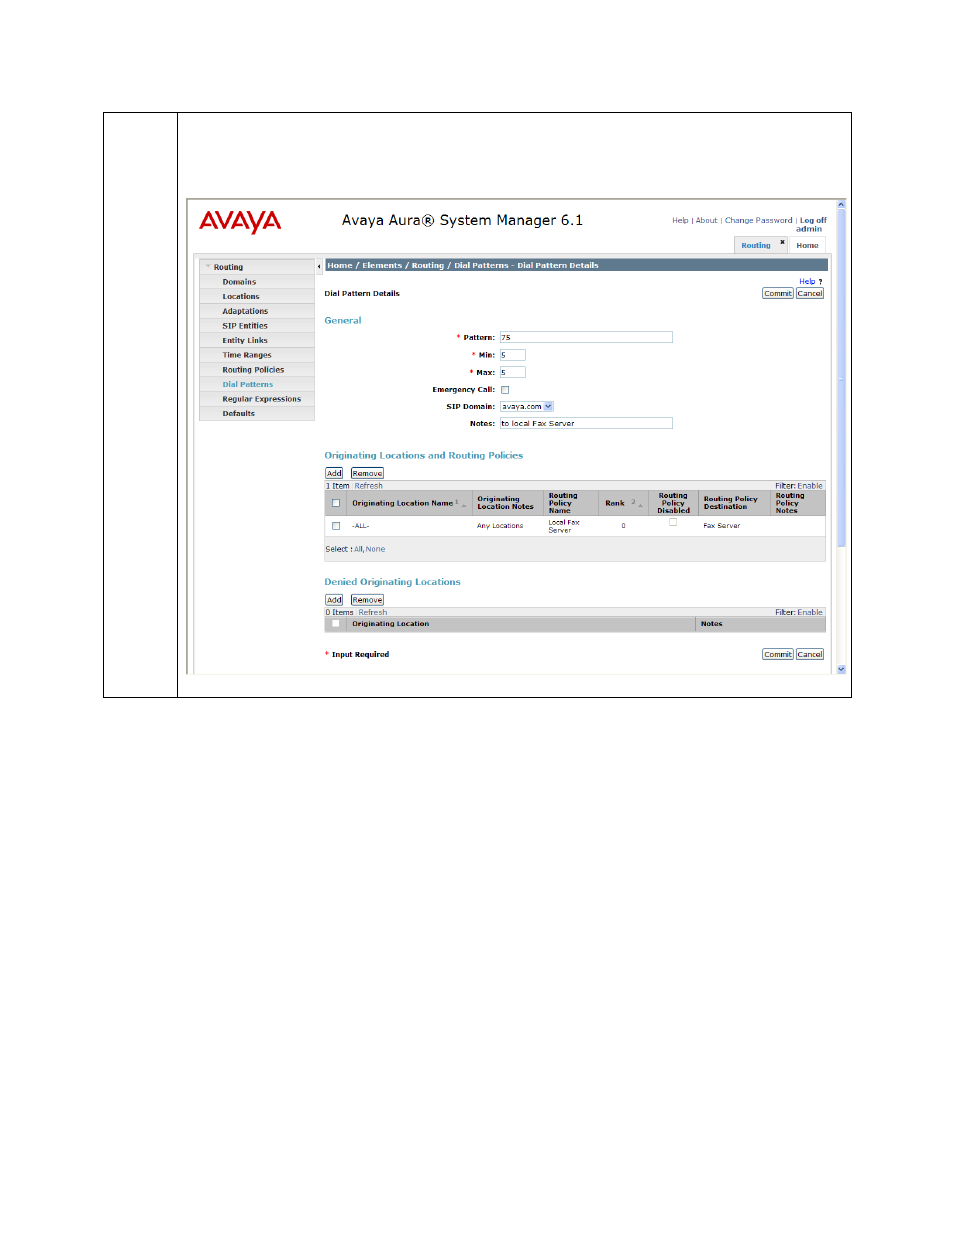Image resolution: width=954 pixels, height=1235 pixels.
Task: Toggle the Emergency Call checkbox
Action: tap(505, 390)
